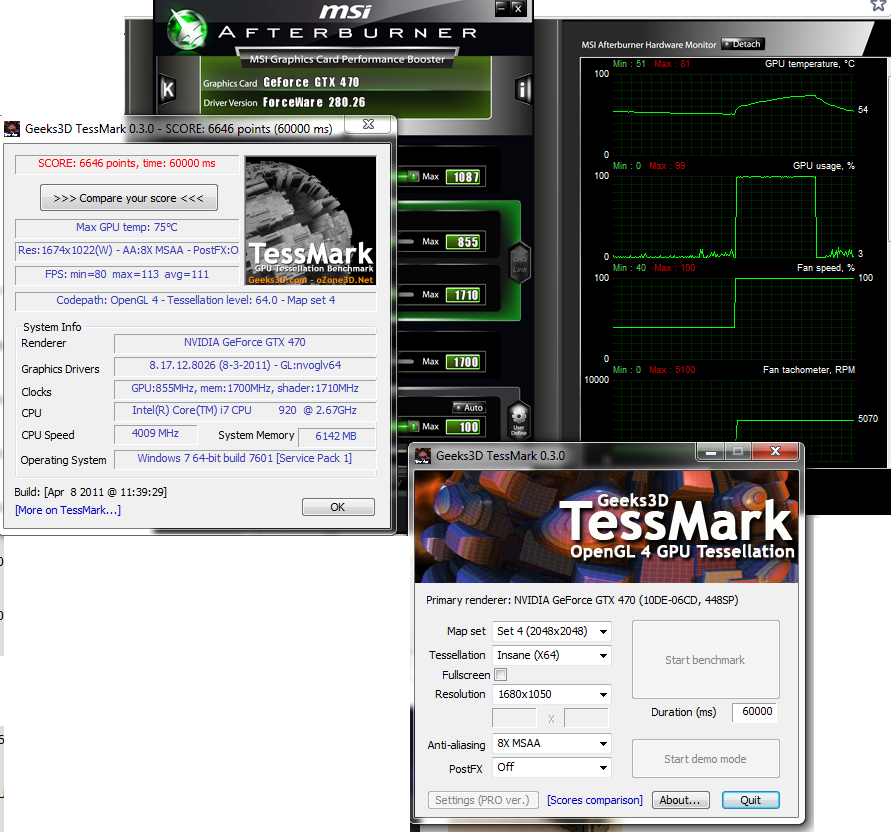Close the TessMark score dialog

point(368,124)
